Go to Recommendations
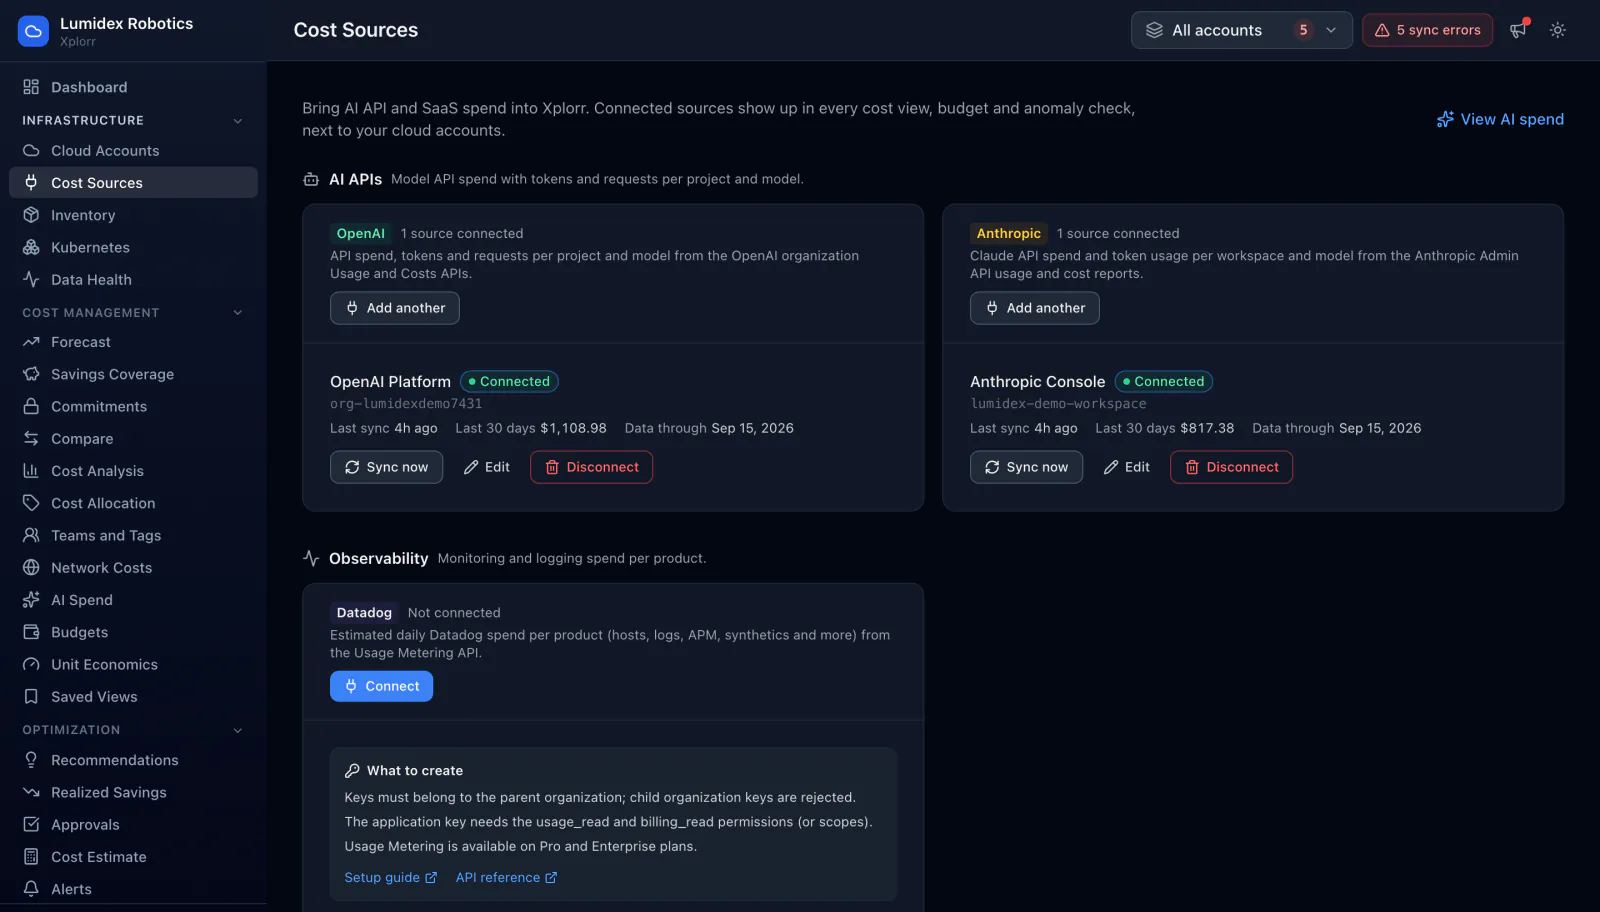This screenshot has height=912, width=1600. tap(133, 760)
